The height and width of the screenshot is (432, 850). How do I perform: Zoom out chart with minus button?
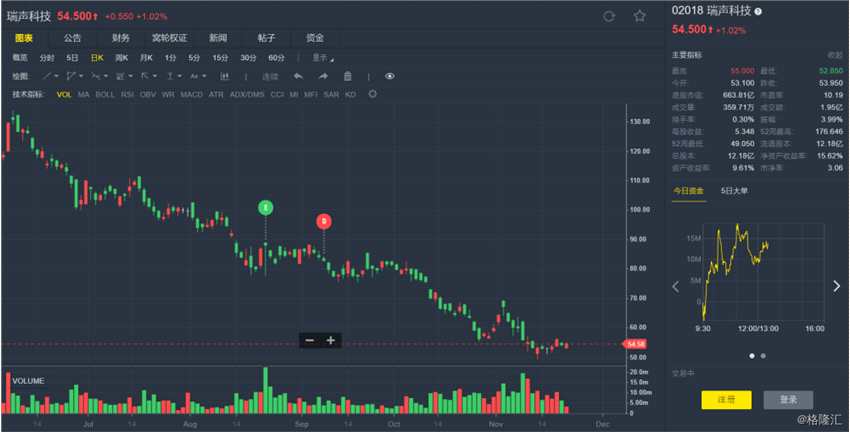309,340
